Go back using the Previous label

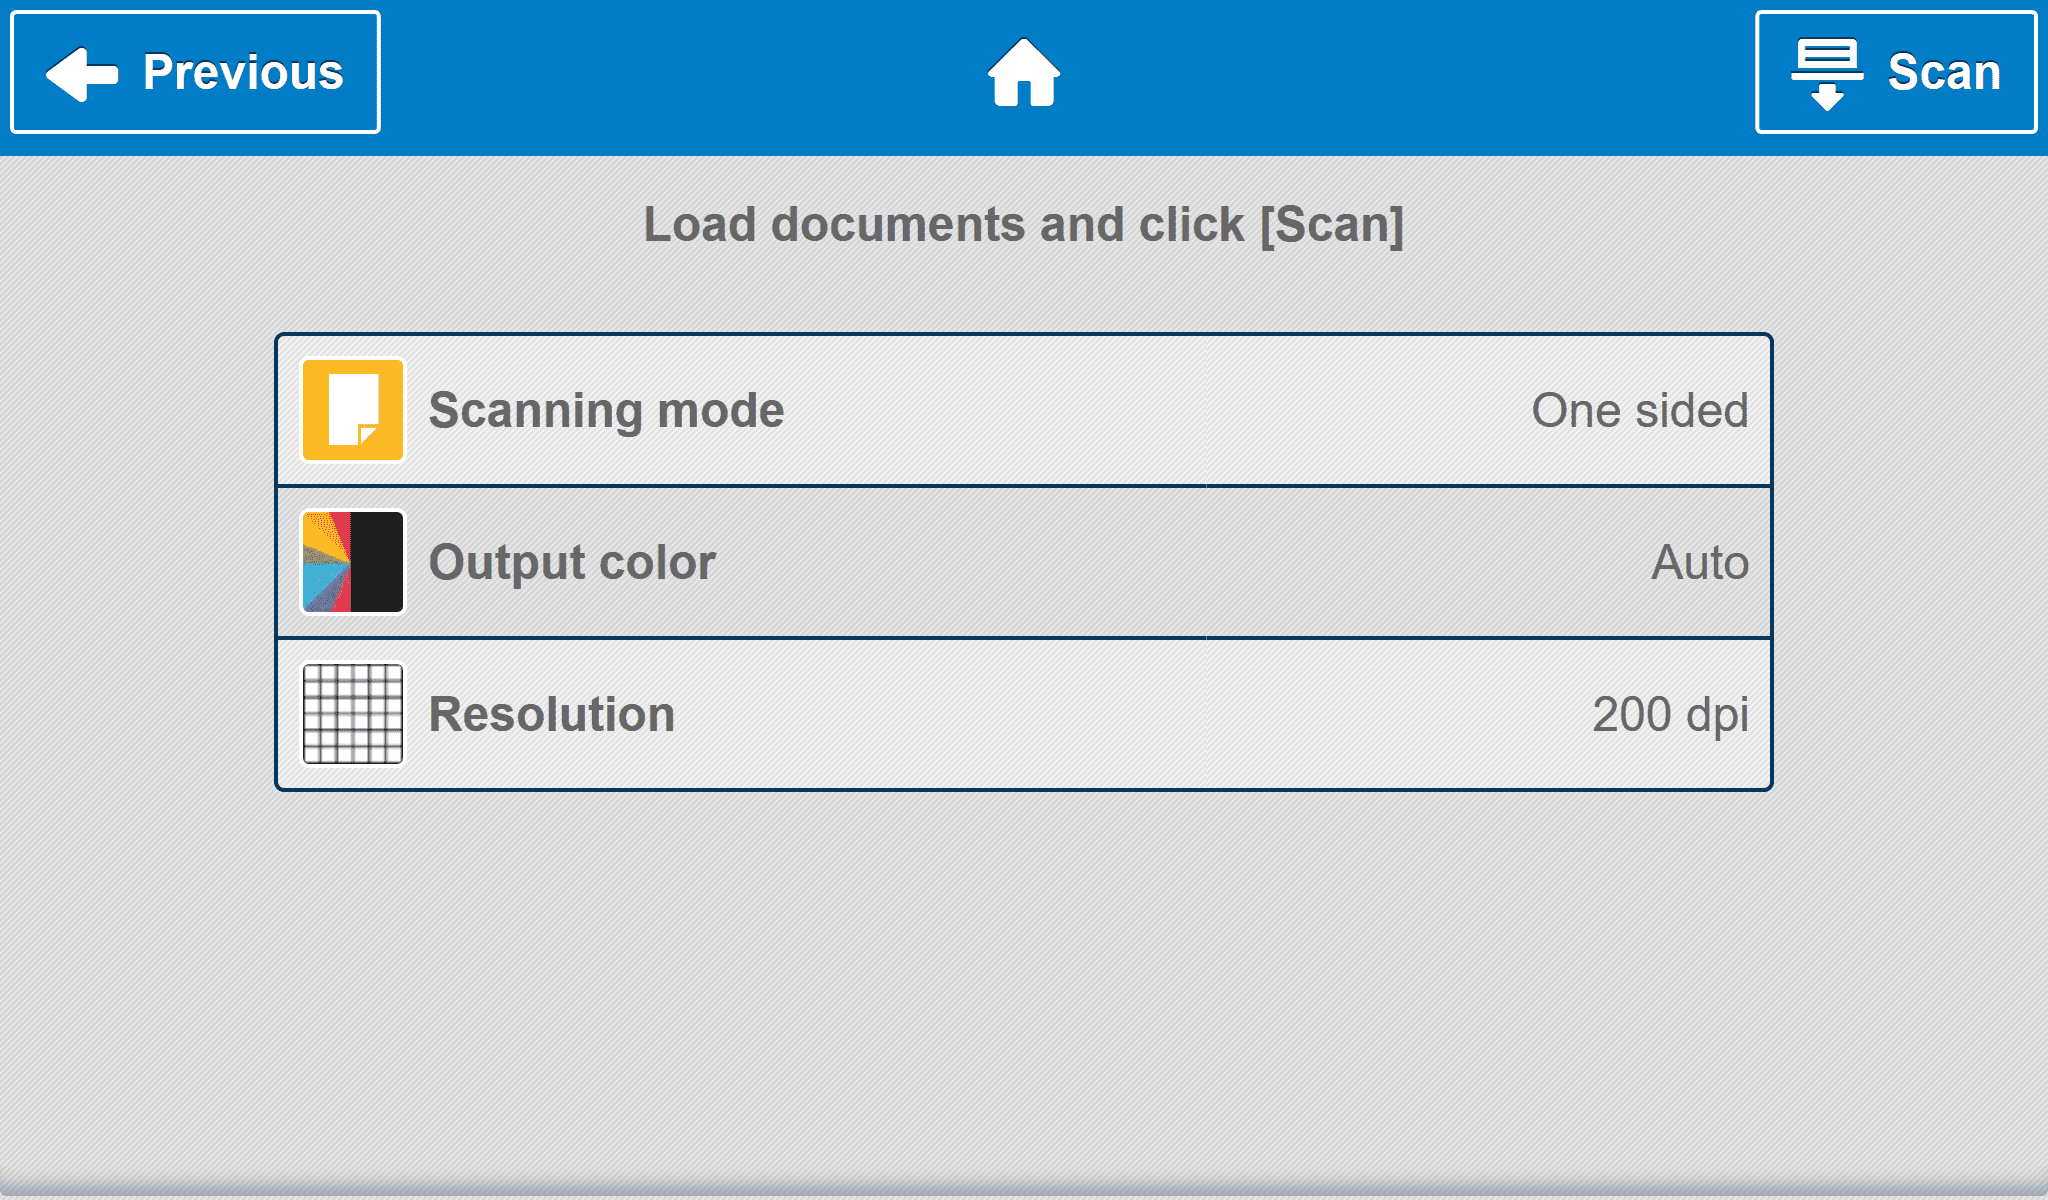click(x=243, y=73)
